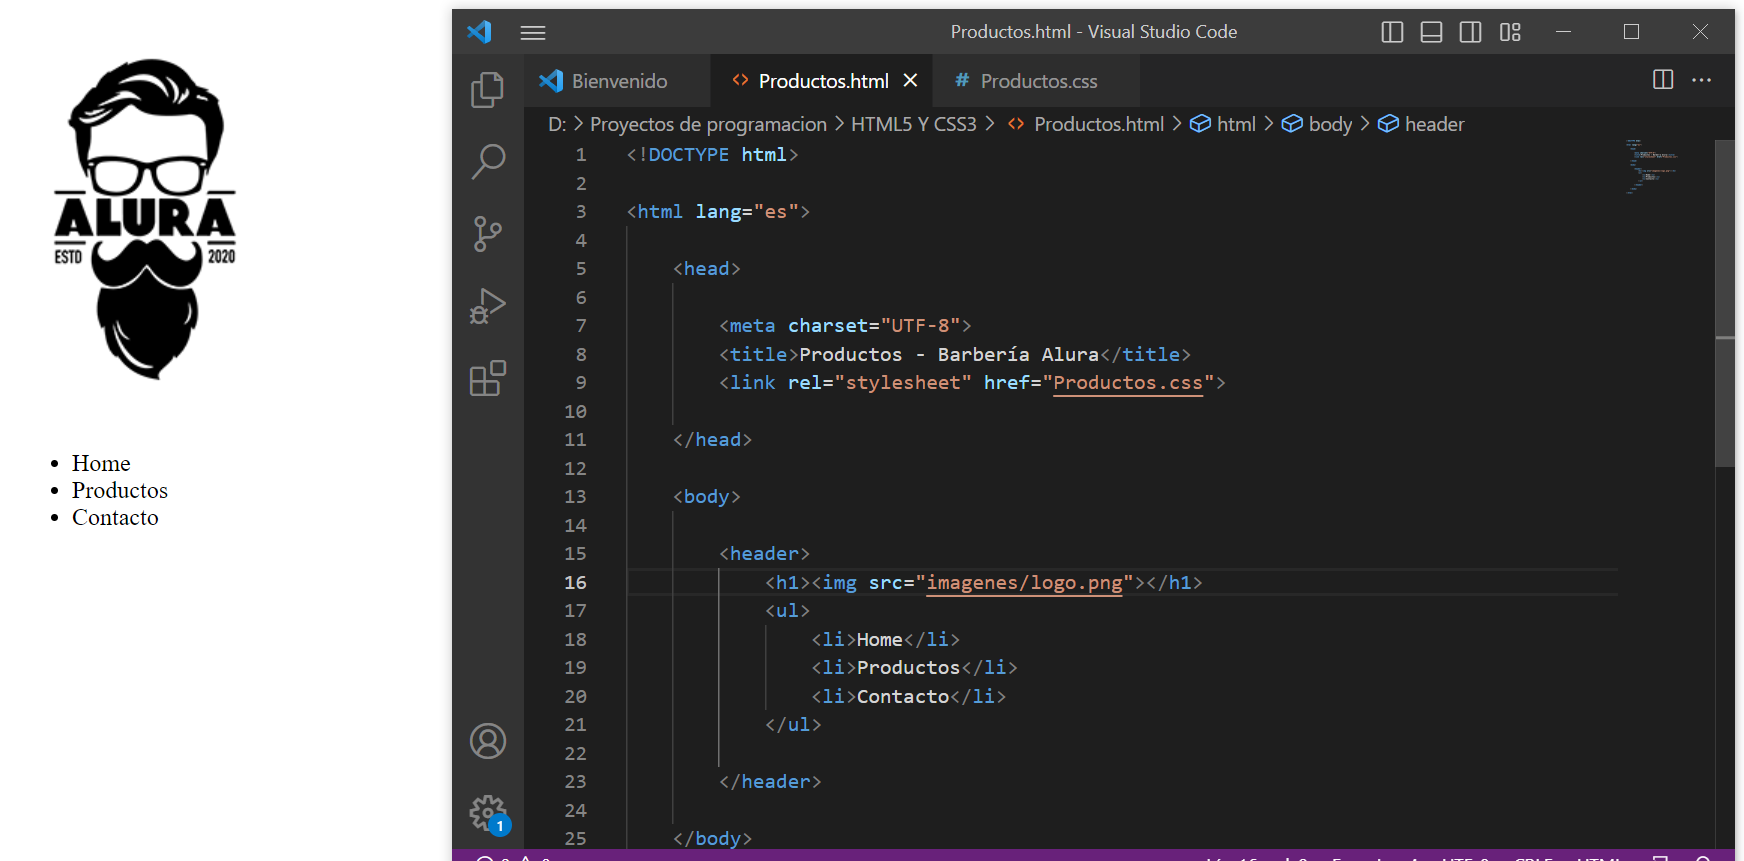
Task: Click the <li>Home</li> code line
Action: pyautogui.click(x=886, y=640)
